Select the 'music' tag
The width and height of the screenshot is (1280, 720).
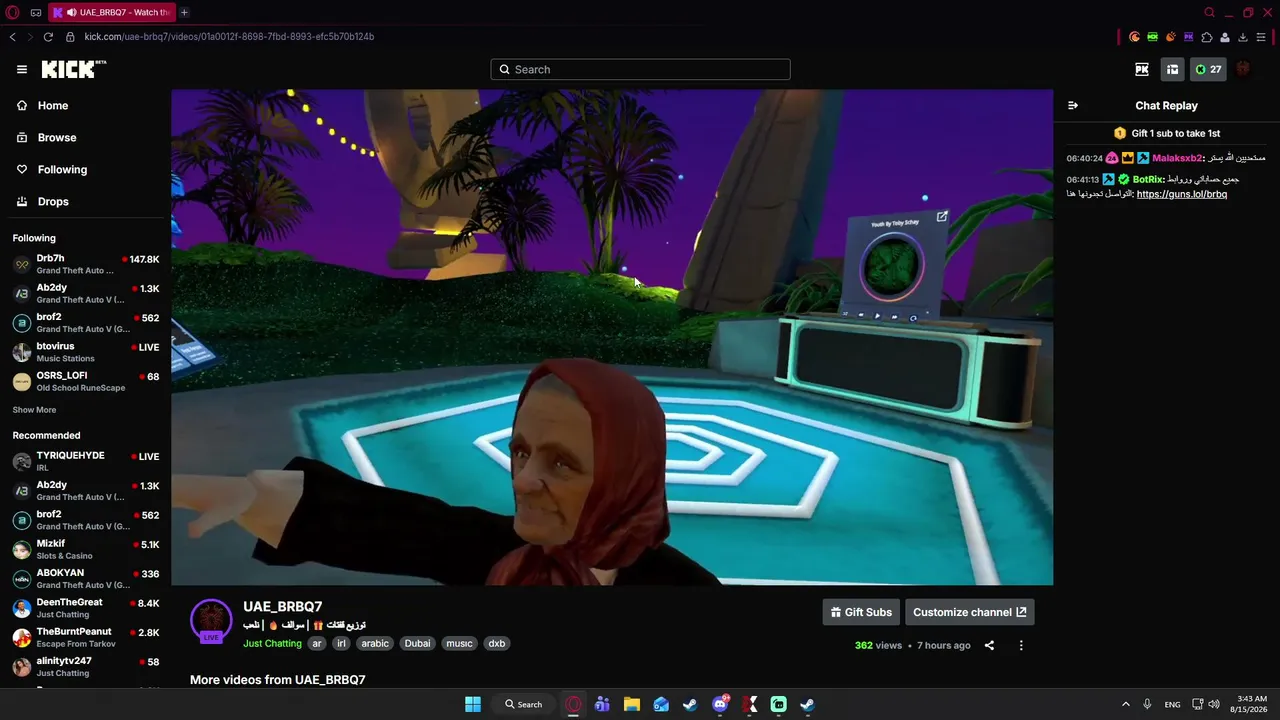[459, 643]
